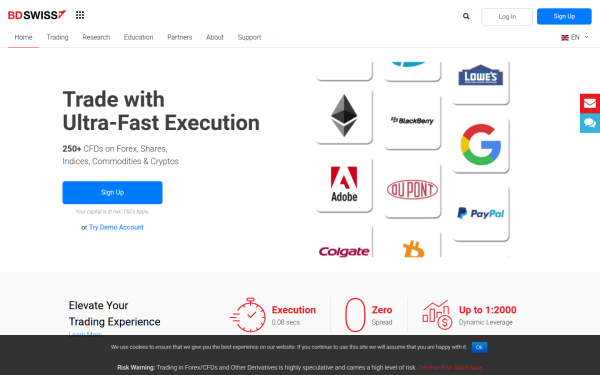The image size is (600, 375).
Task: Open the Trading menu
Action: (57, 37)
